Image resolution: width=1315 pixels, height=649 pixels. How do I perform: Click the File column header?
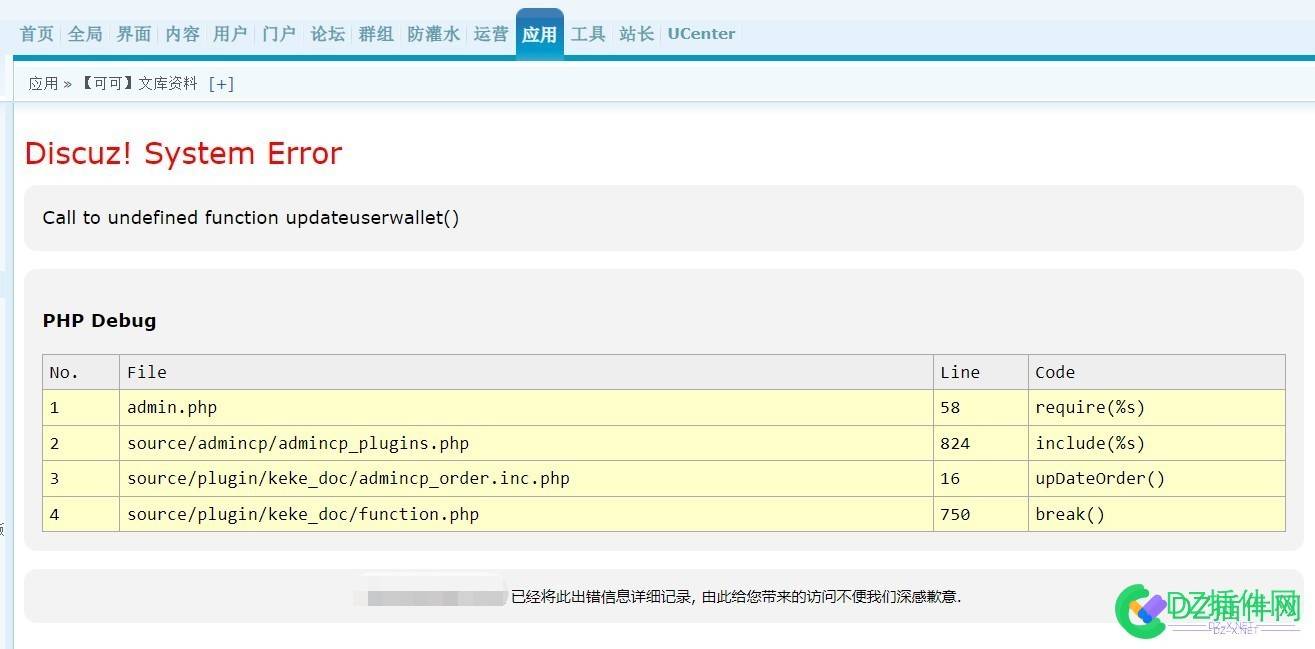tap(526, 372)
